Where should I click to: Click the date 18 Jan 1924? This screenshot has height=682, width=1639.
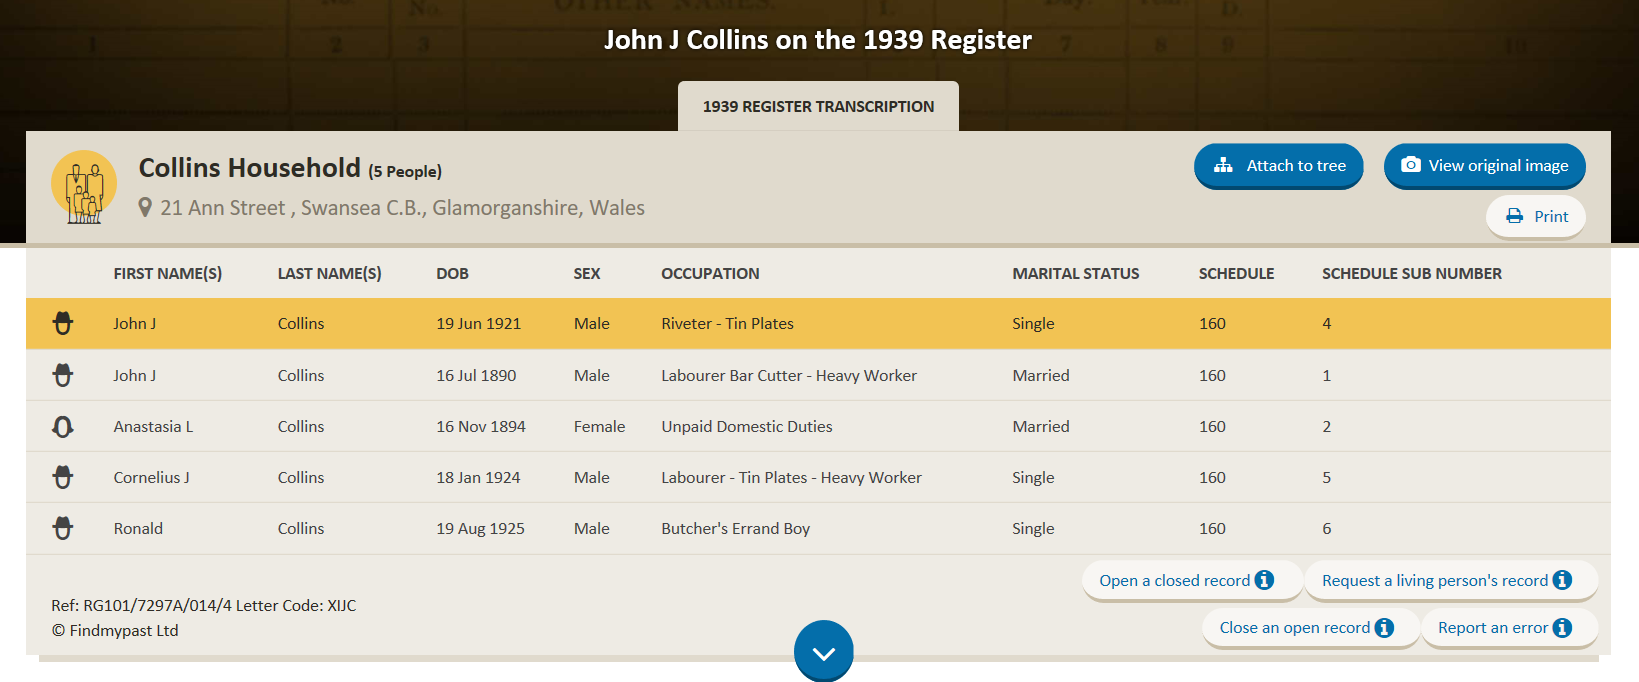[x=478, y=477]
